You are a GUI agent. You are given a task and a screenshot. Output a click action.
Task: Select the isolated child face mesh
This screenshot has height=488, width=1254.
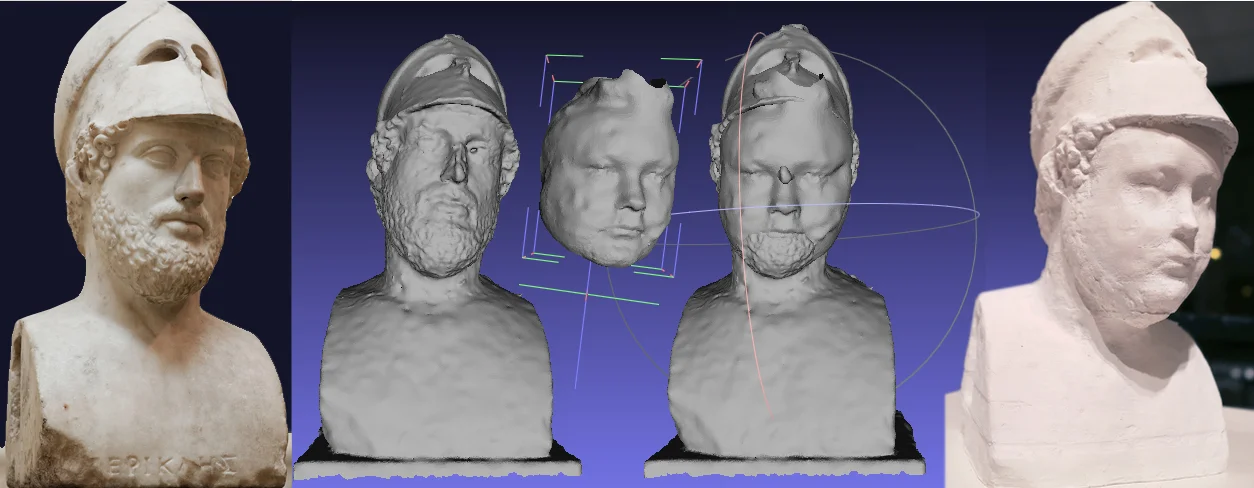pyautogui.click(x=610, y=168)
